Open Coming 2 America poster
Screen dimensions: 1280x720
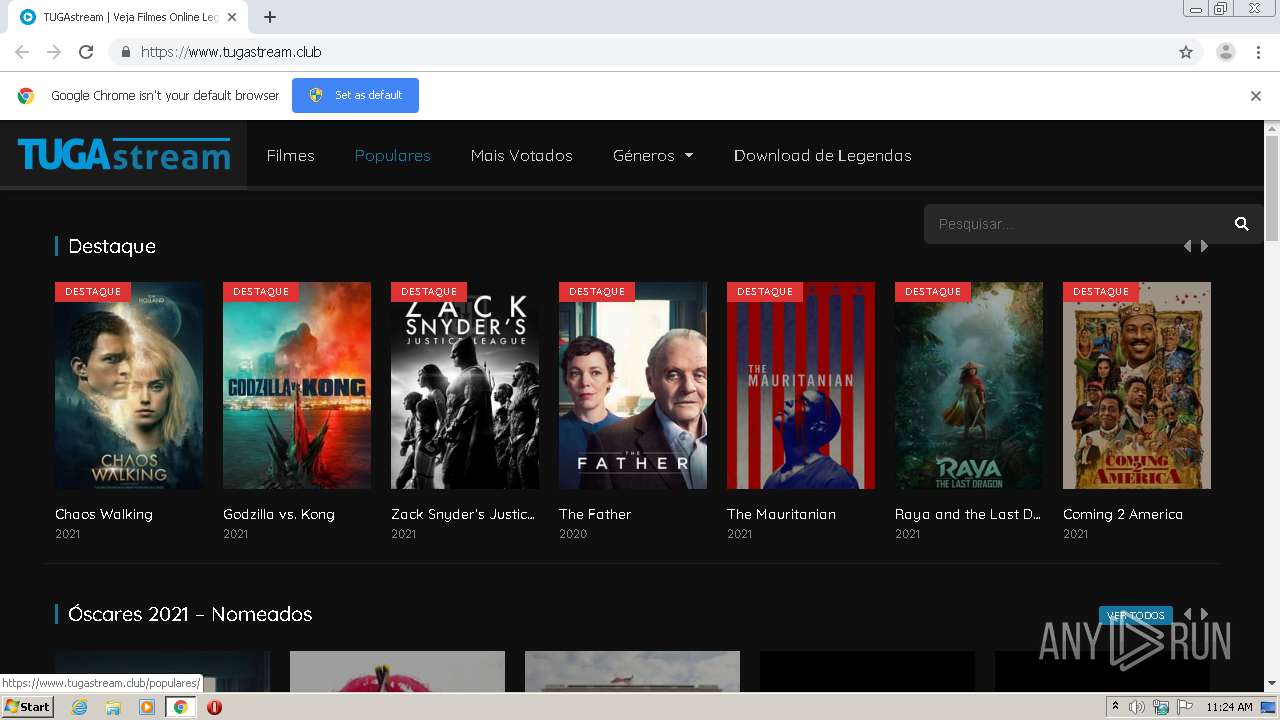[1137, 385]
